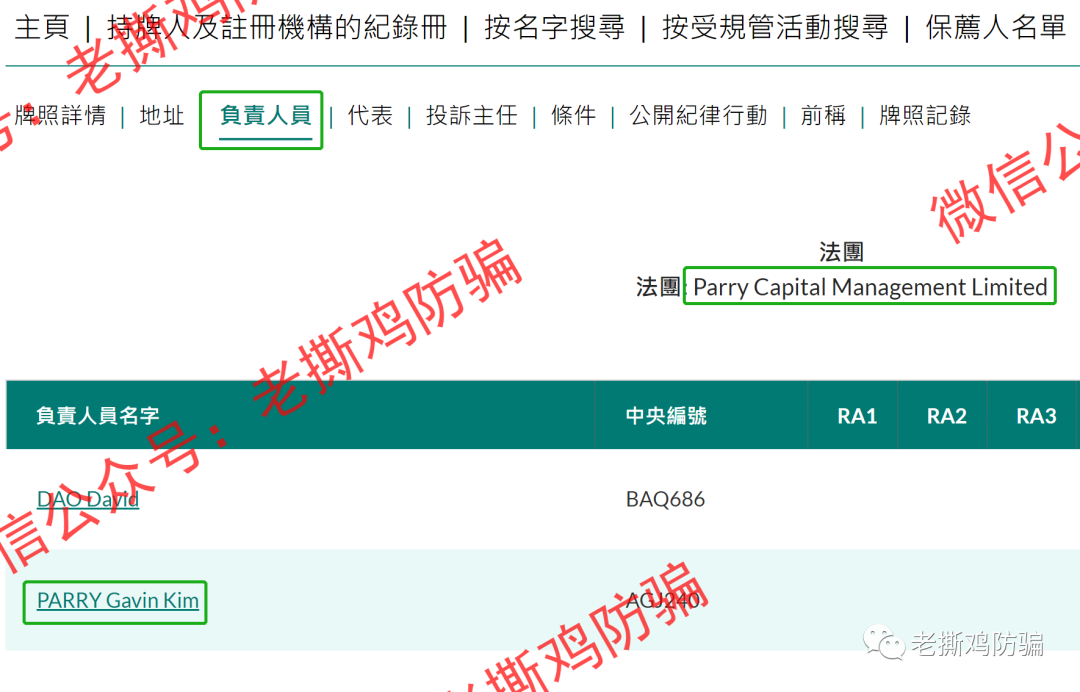Viewport: 1080px width, 692px height.
Task: Open PARRY Gavin Kim's details link
Action: 118,600
